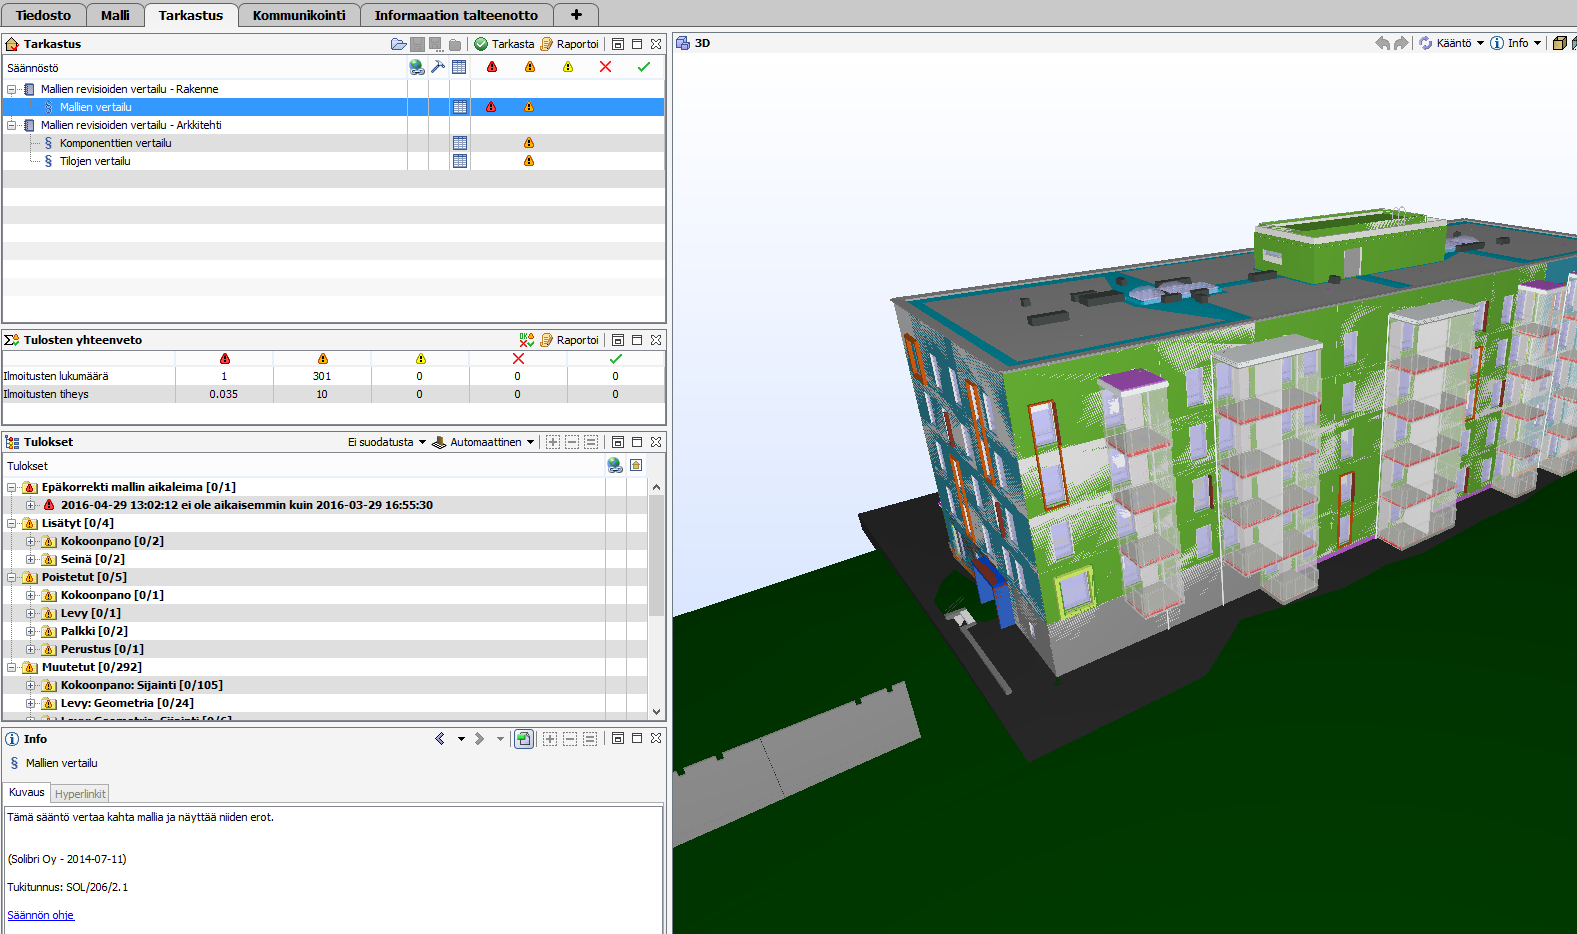Switch to Hyperlinkit tab in Info panel
The image size is (1577, 934).
[80, 793]
